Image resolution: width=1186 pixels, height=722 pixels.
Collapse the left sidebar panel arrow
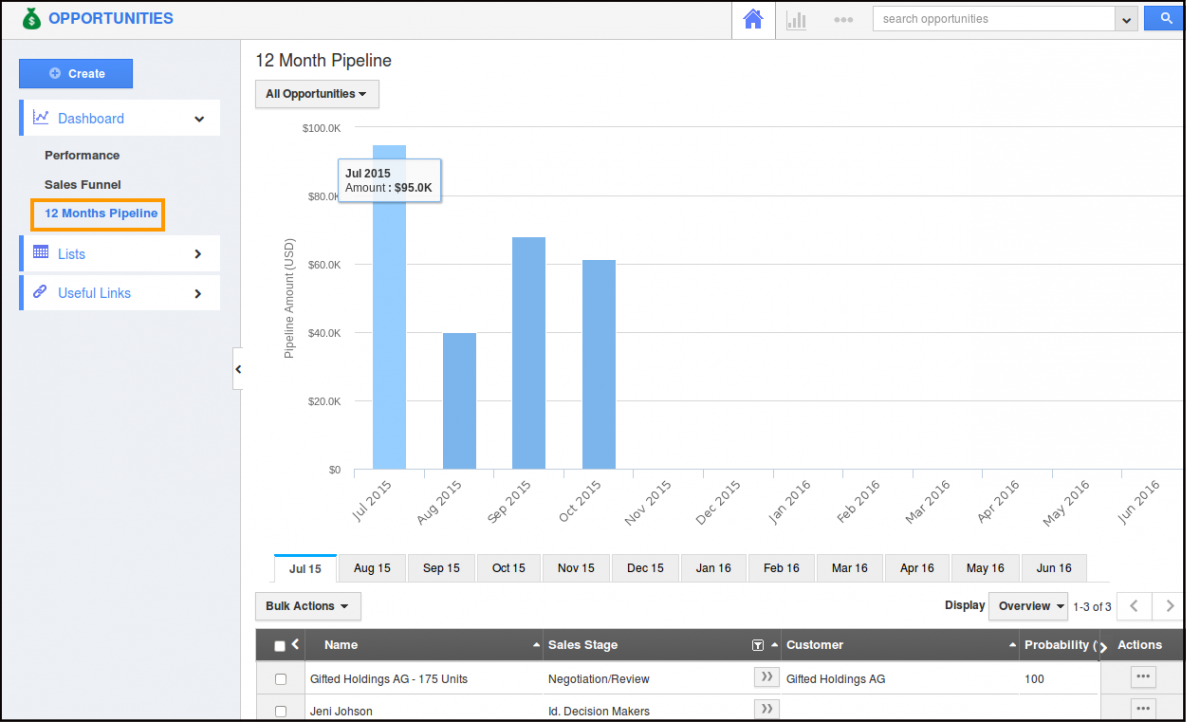(238, 369)
